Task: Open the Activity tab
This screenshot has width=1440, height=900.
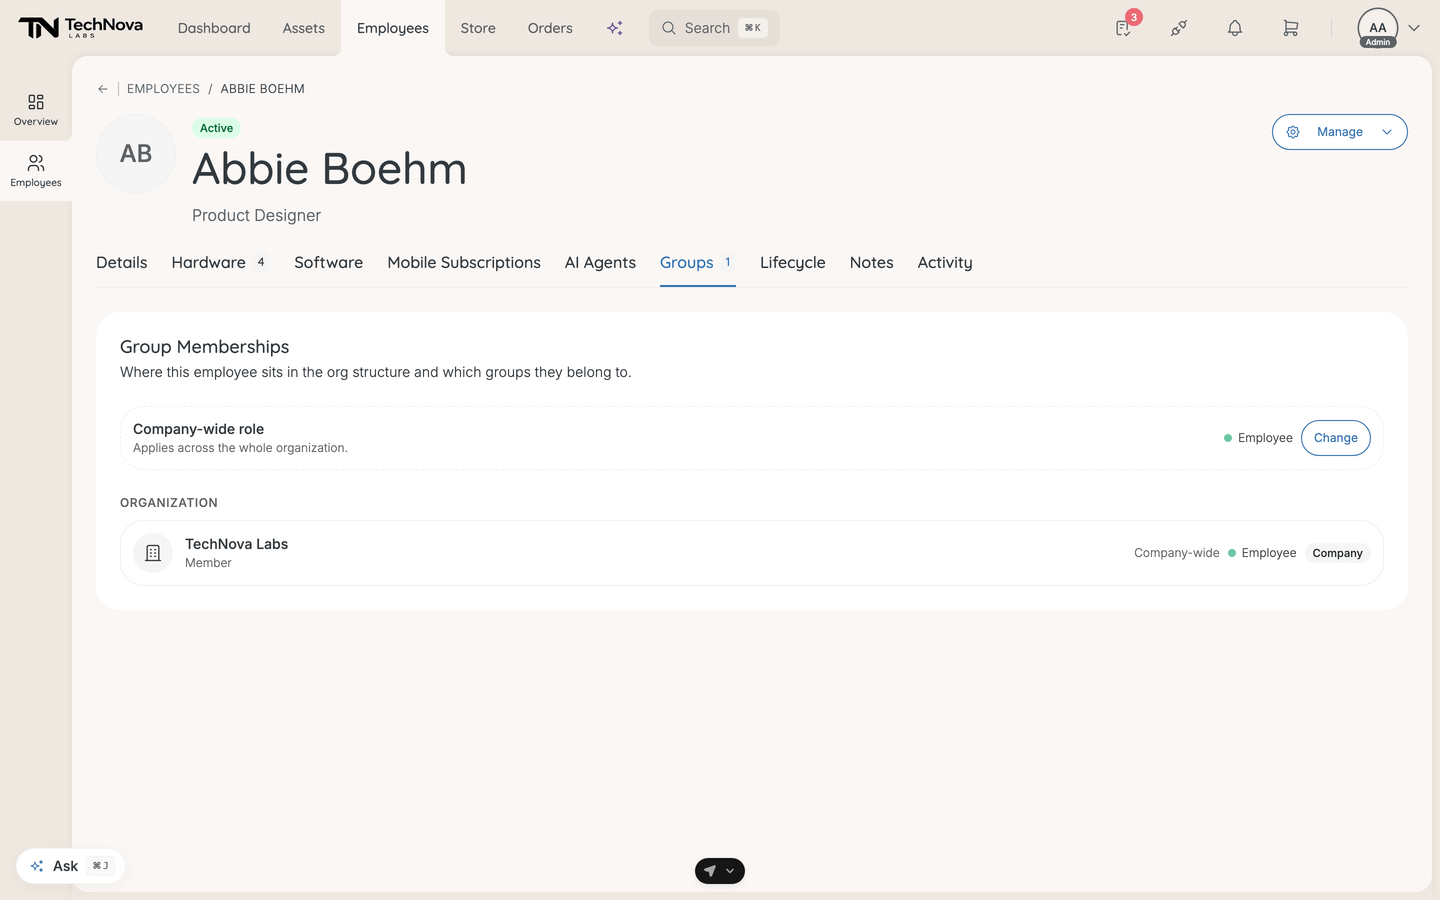Action: click(945, 263)
